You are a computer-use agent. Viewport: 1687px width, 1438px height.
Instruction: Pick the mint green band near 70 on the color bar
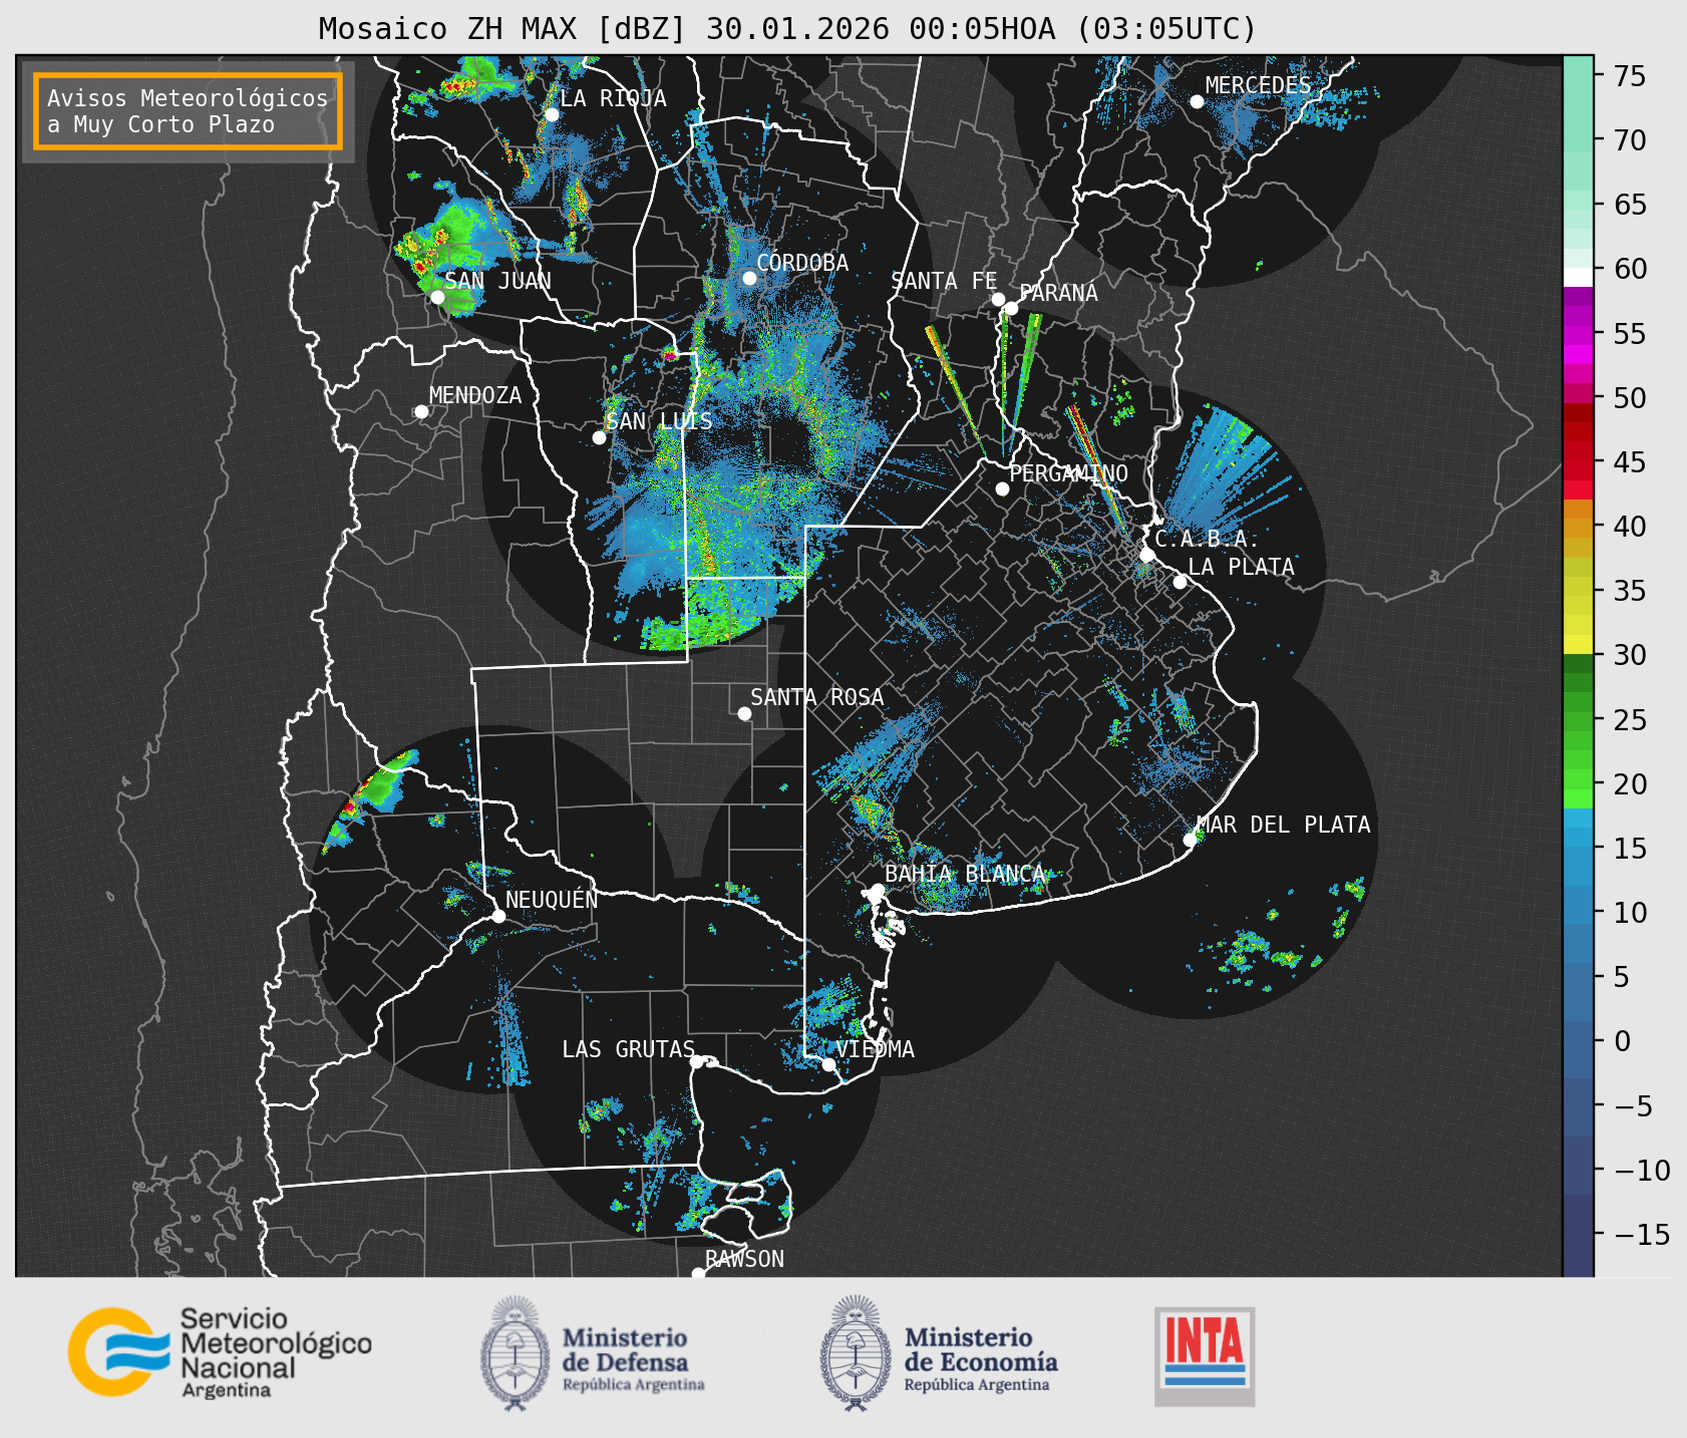pyautogui.click(x=1578, y=140)
